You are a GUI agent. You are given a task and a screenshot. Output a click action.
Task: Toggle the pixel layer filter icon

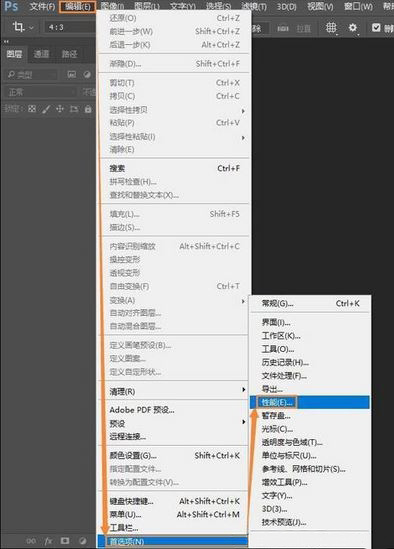(72, 75)
